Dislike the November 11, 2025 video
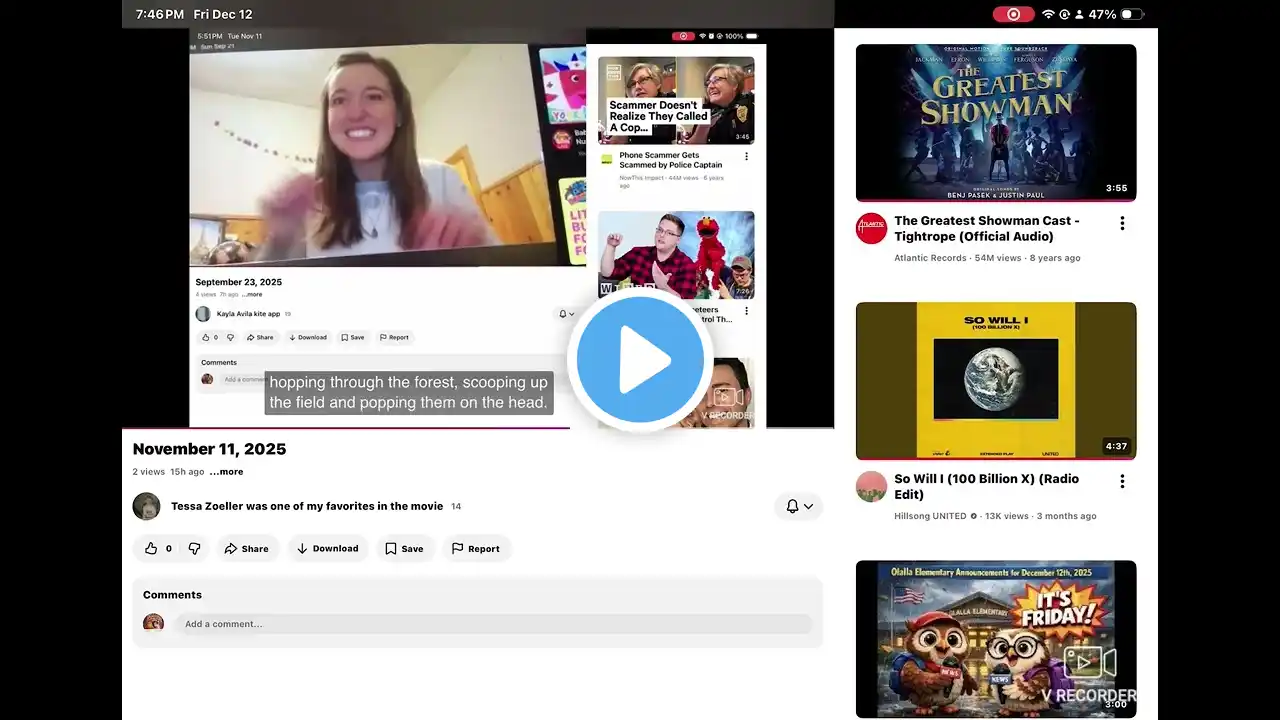1280x720 pixels. point(194,548)
